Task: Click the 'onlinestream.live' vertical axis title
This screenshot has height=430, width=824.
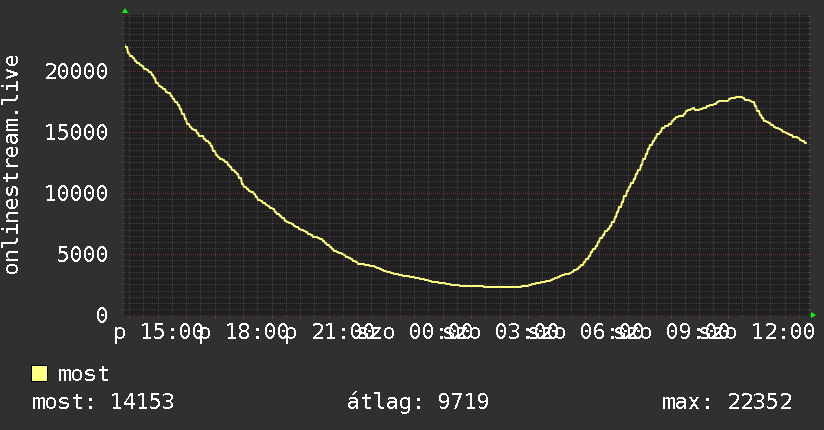Action: point(12,165)
